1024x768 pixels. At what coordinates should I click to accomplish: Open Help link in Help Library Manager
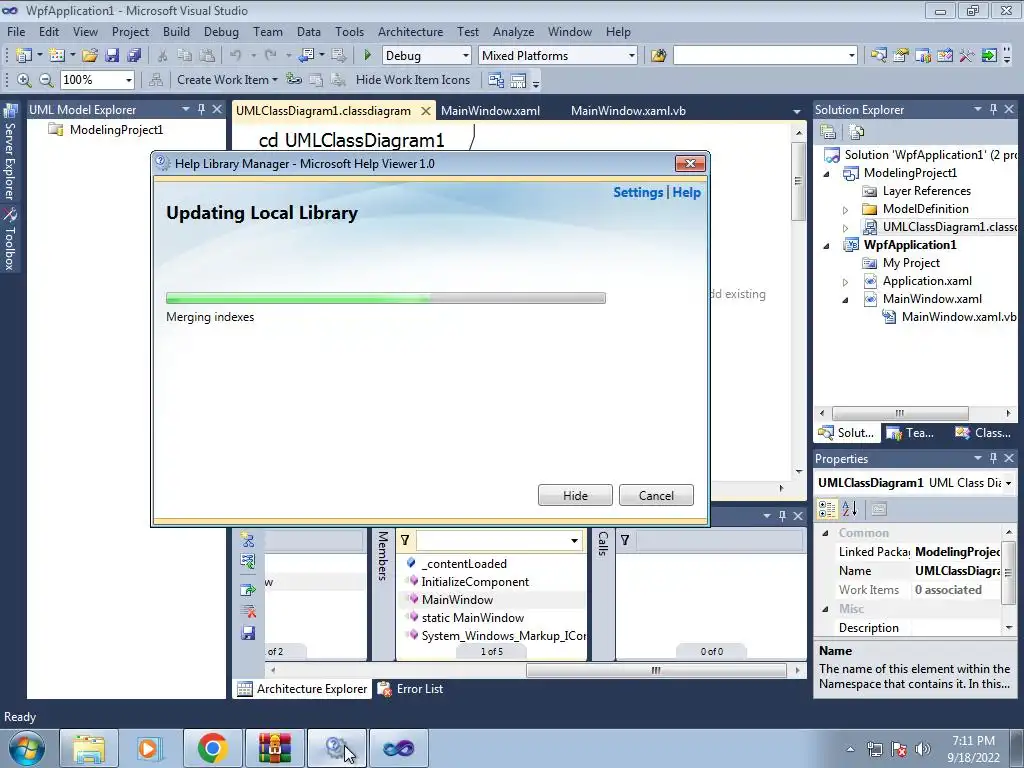tap(686, 192)
